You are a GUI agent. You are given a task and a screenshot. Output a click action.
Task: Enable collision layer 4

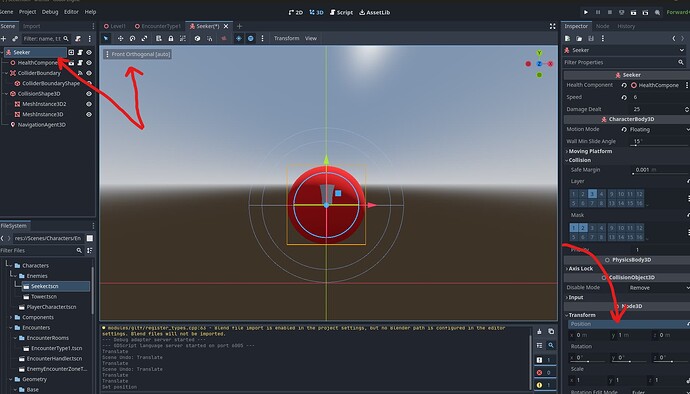click(x=602, y=194)
